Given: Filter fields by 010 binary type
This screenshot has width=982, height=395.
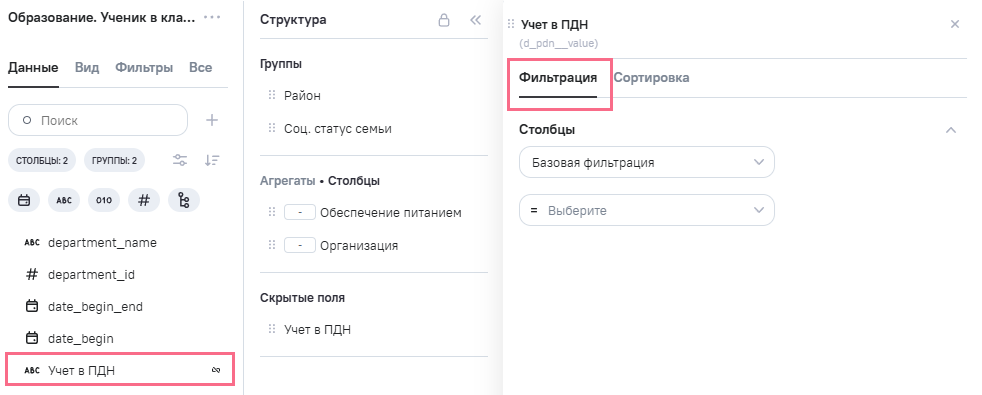Looking at the screenshot, I should click(104, 201).
